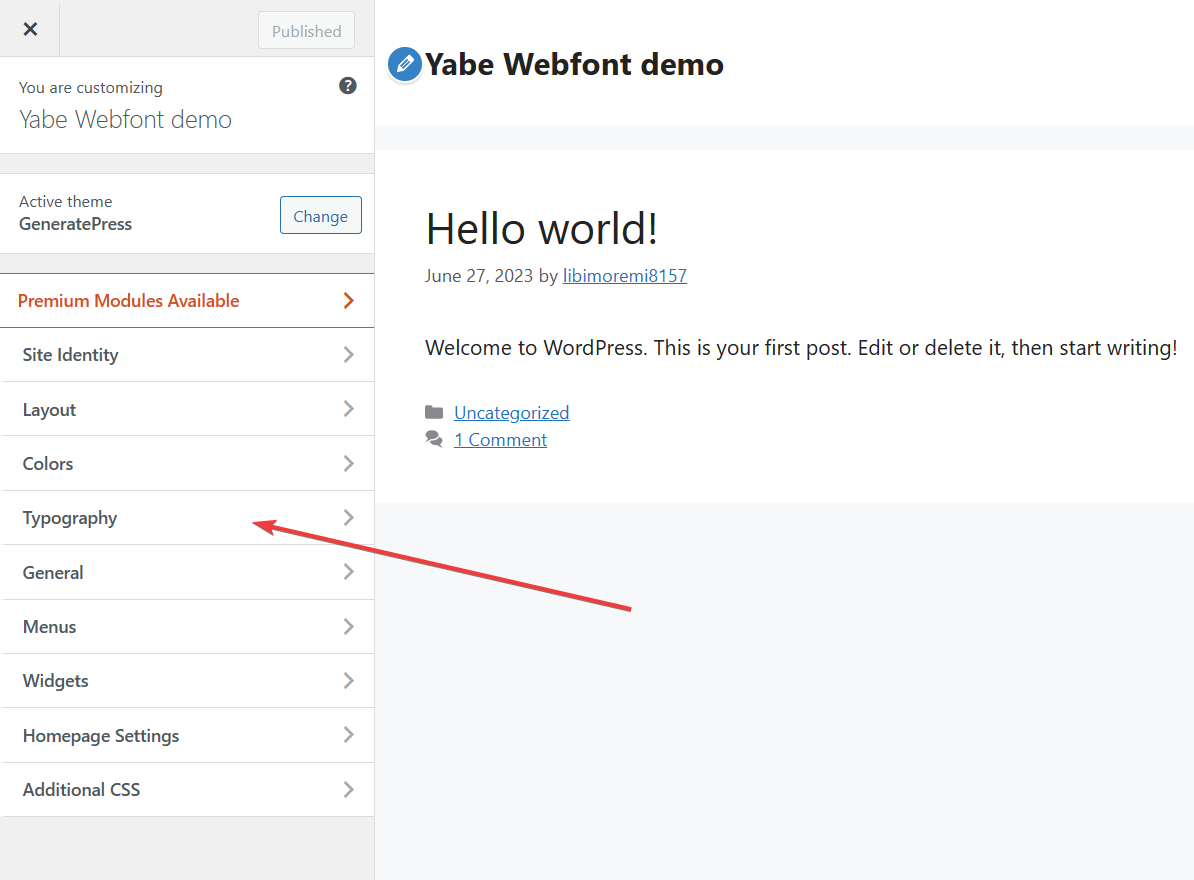
Task: Click the Hello world! post heading
Action: point(541,228)
